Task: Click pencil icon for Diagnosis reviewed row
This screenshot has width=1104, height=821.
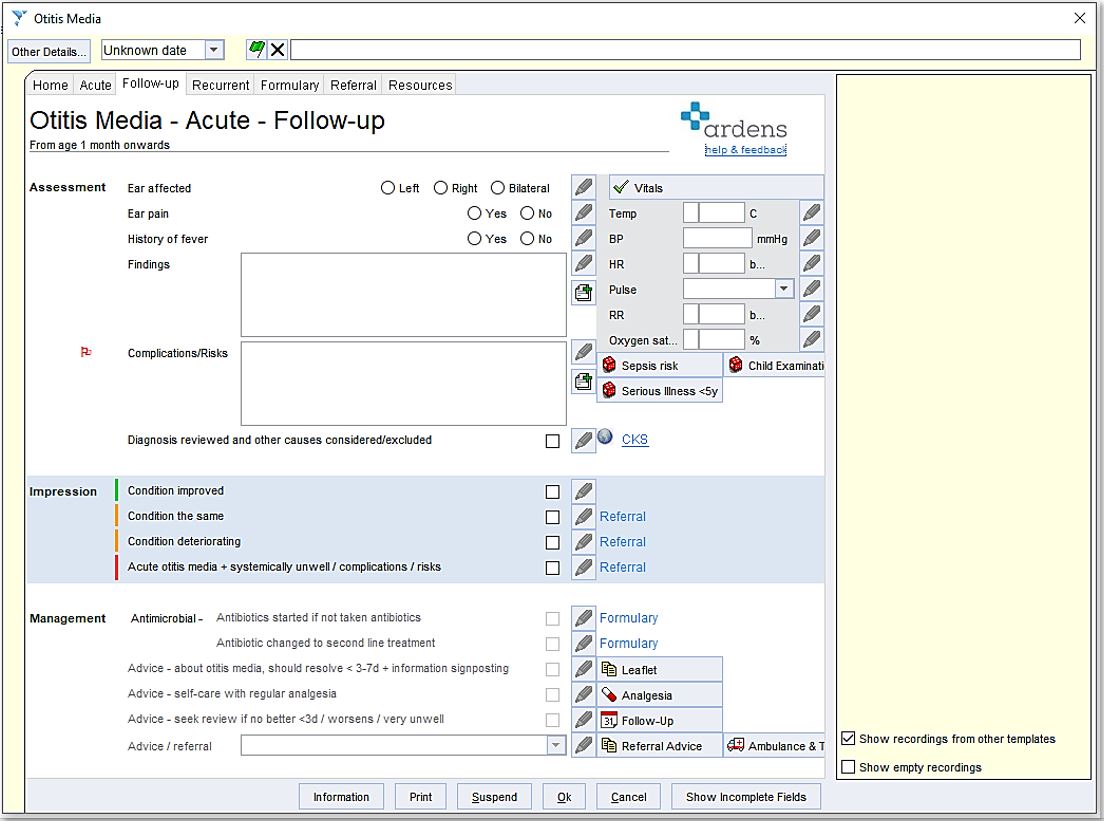Action: point(583,441)
